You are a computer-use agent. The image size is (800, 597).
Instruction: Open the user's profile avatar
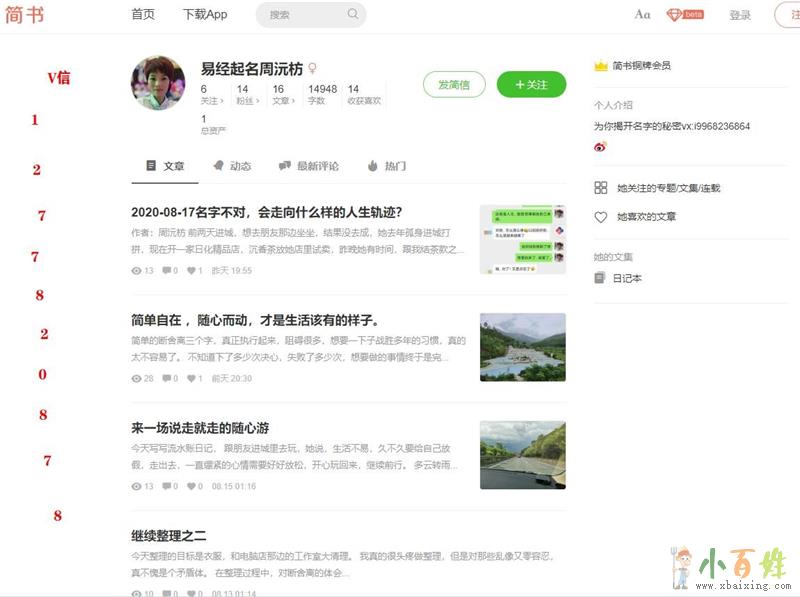[158, 83]
